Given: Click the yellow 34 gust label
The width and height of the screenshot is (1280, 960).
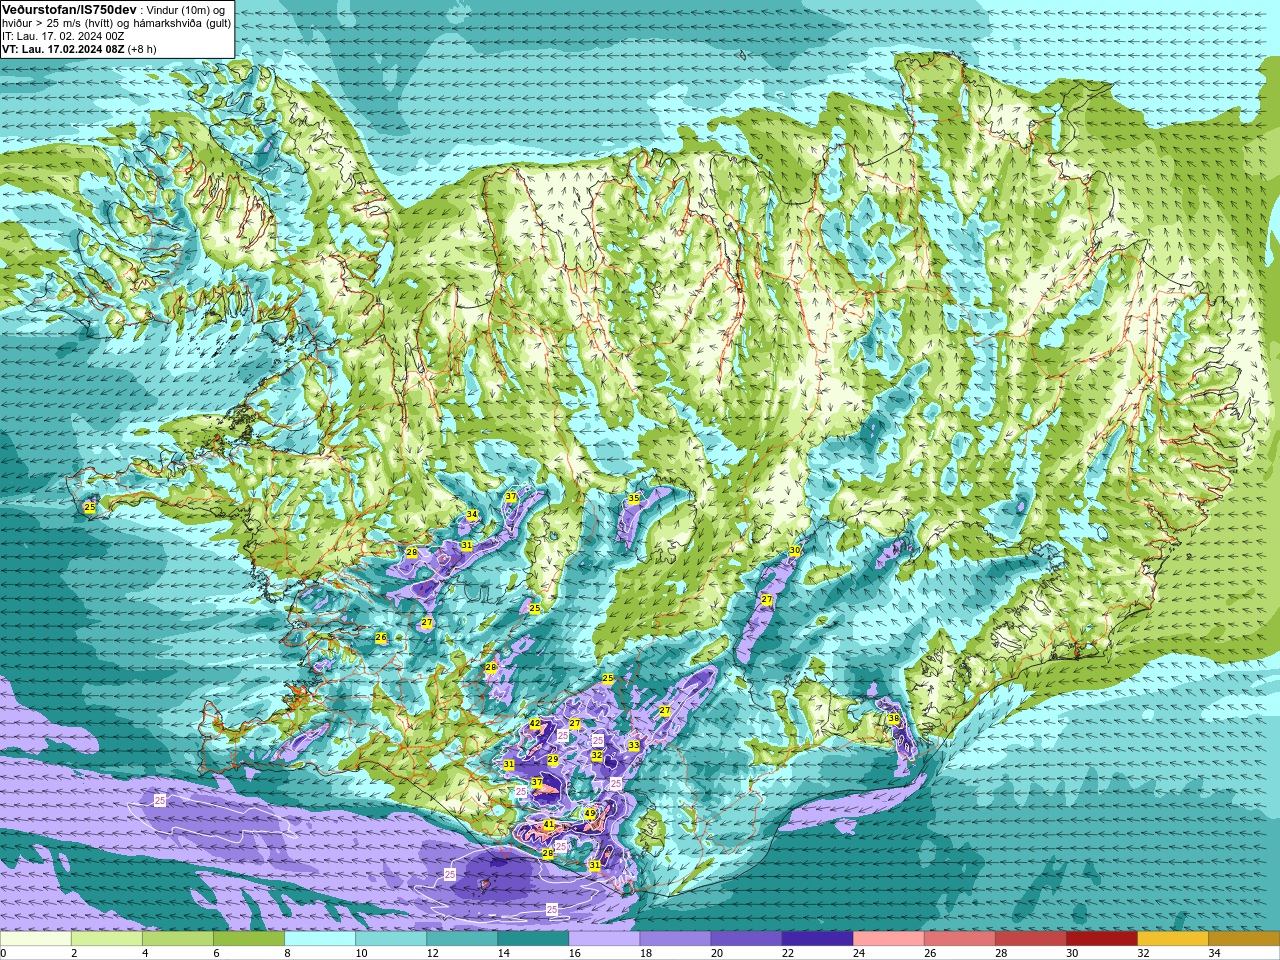Looking at the screenshot, I should [472, 515].
